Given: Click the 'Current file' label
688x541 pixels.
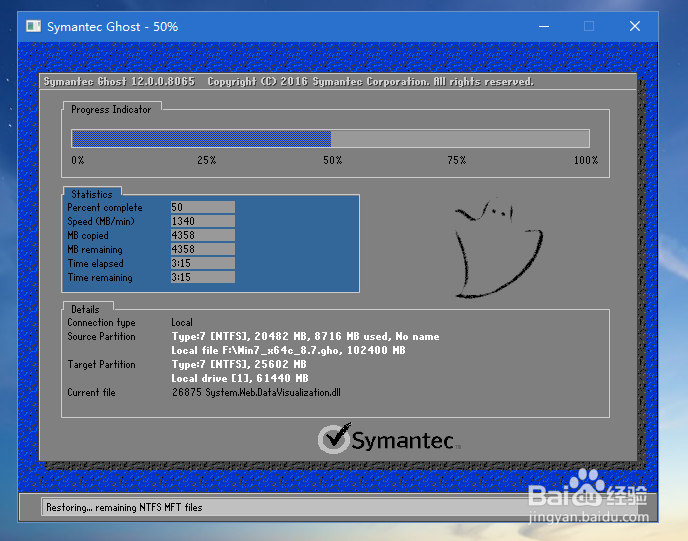Looking at the screenshot, I should (x=91, y=393).
